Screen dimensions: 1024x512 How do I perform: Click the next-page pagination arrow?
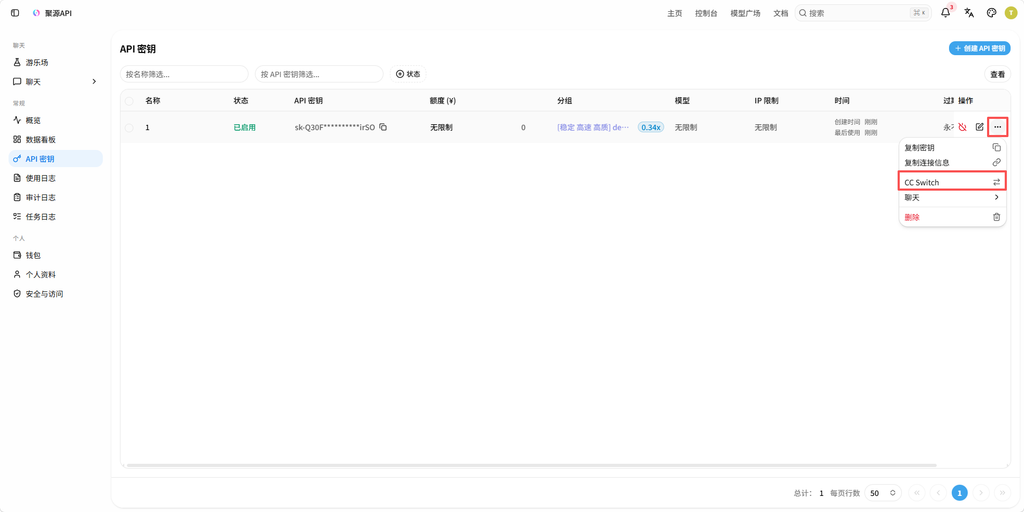pos(981,493)
